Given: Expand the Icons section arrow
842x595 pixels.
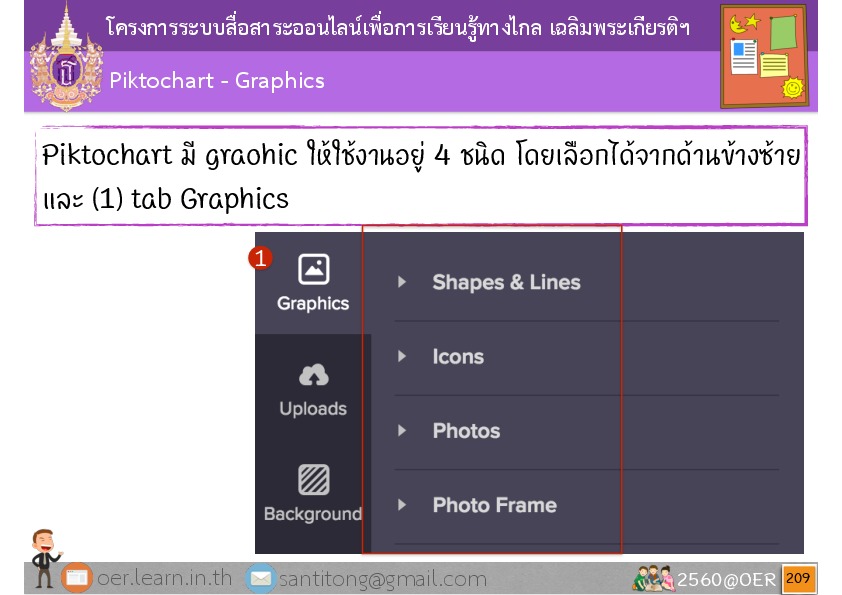Looking at the screenshot, I should tap(402, 356).
